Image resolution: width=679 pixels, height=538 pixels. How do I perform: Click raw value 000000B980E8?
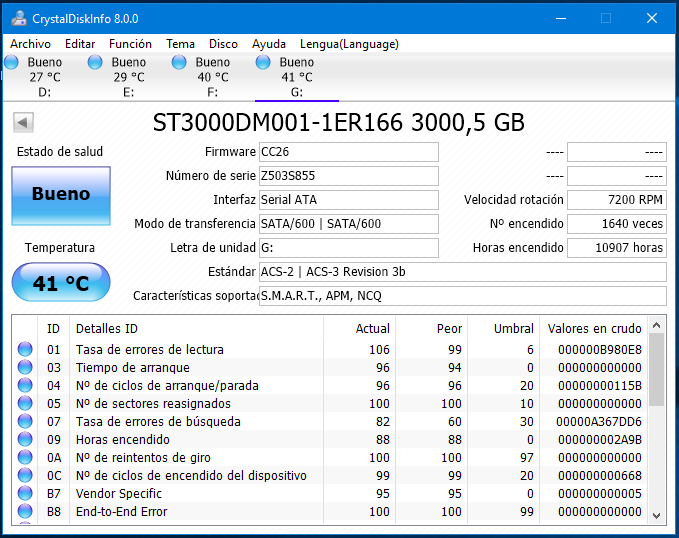pos(600,349)
